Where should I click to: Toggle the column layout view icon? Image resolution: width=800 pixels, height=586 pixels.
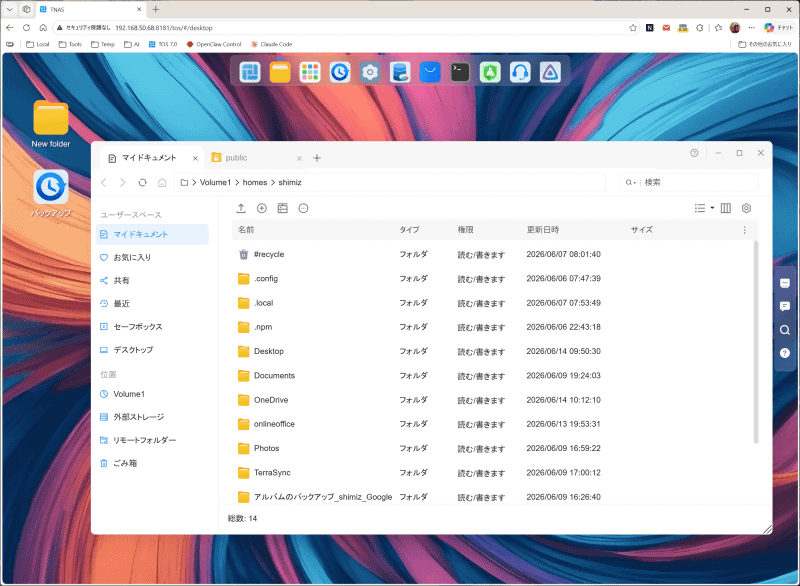(x=726, y=208)
